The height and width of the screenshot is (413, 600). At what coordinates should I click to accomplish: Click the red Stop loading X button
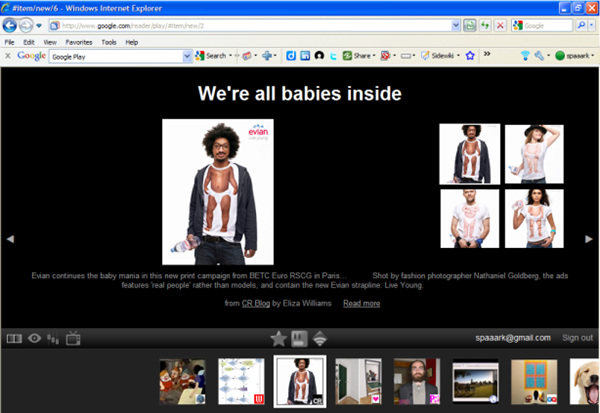pyautogui.click(x=500, y=26)
